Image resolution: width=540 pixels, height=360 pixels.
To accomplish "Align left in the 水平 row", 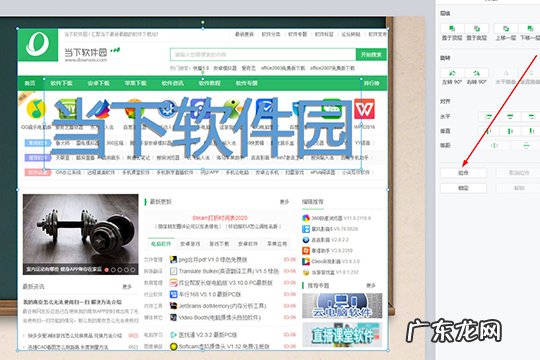I will (x=488, y=117).
